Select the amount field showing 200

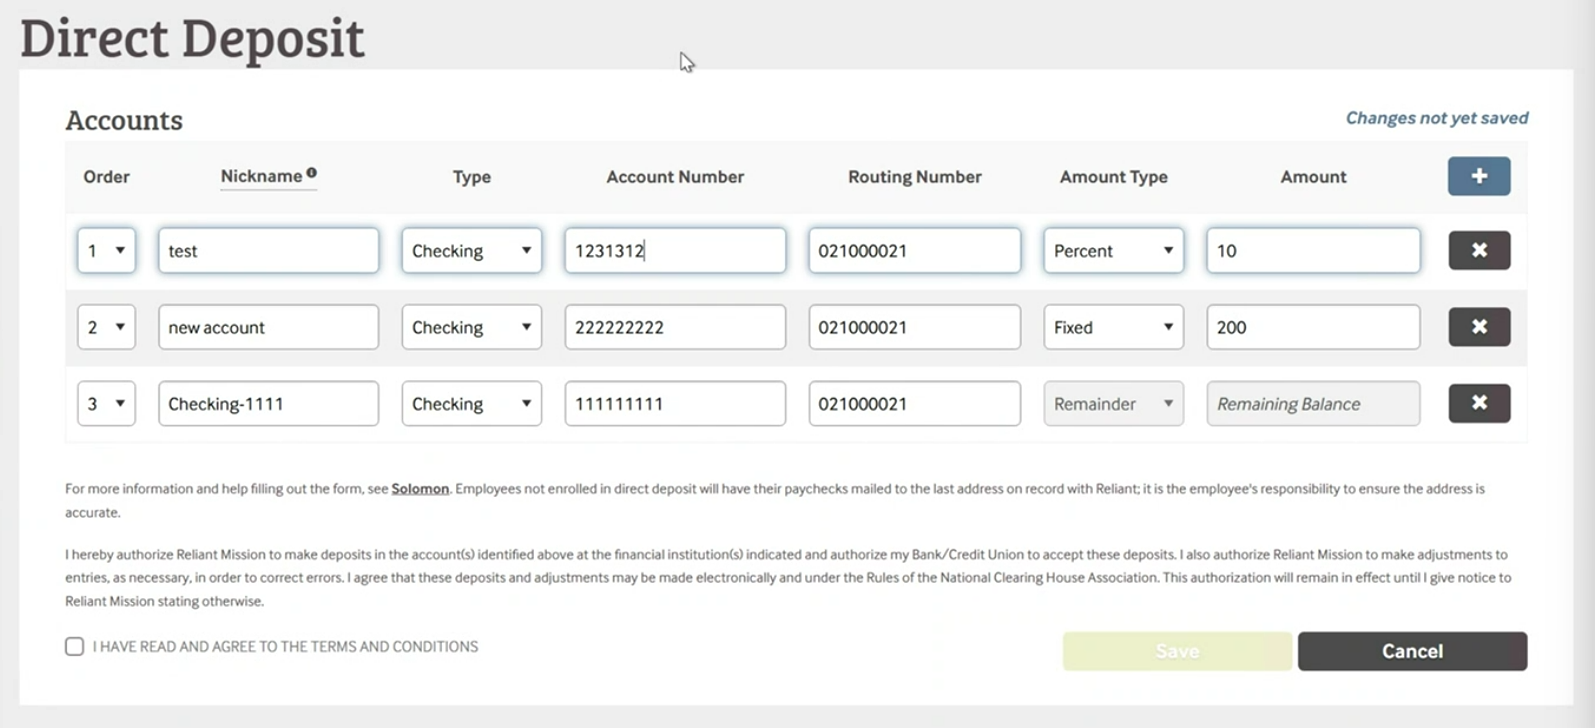click(1312, 327)
